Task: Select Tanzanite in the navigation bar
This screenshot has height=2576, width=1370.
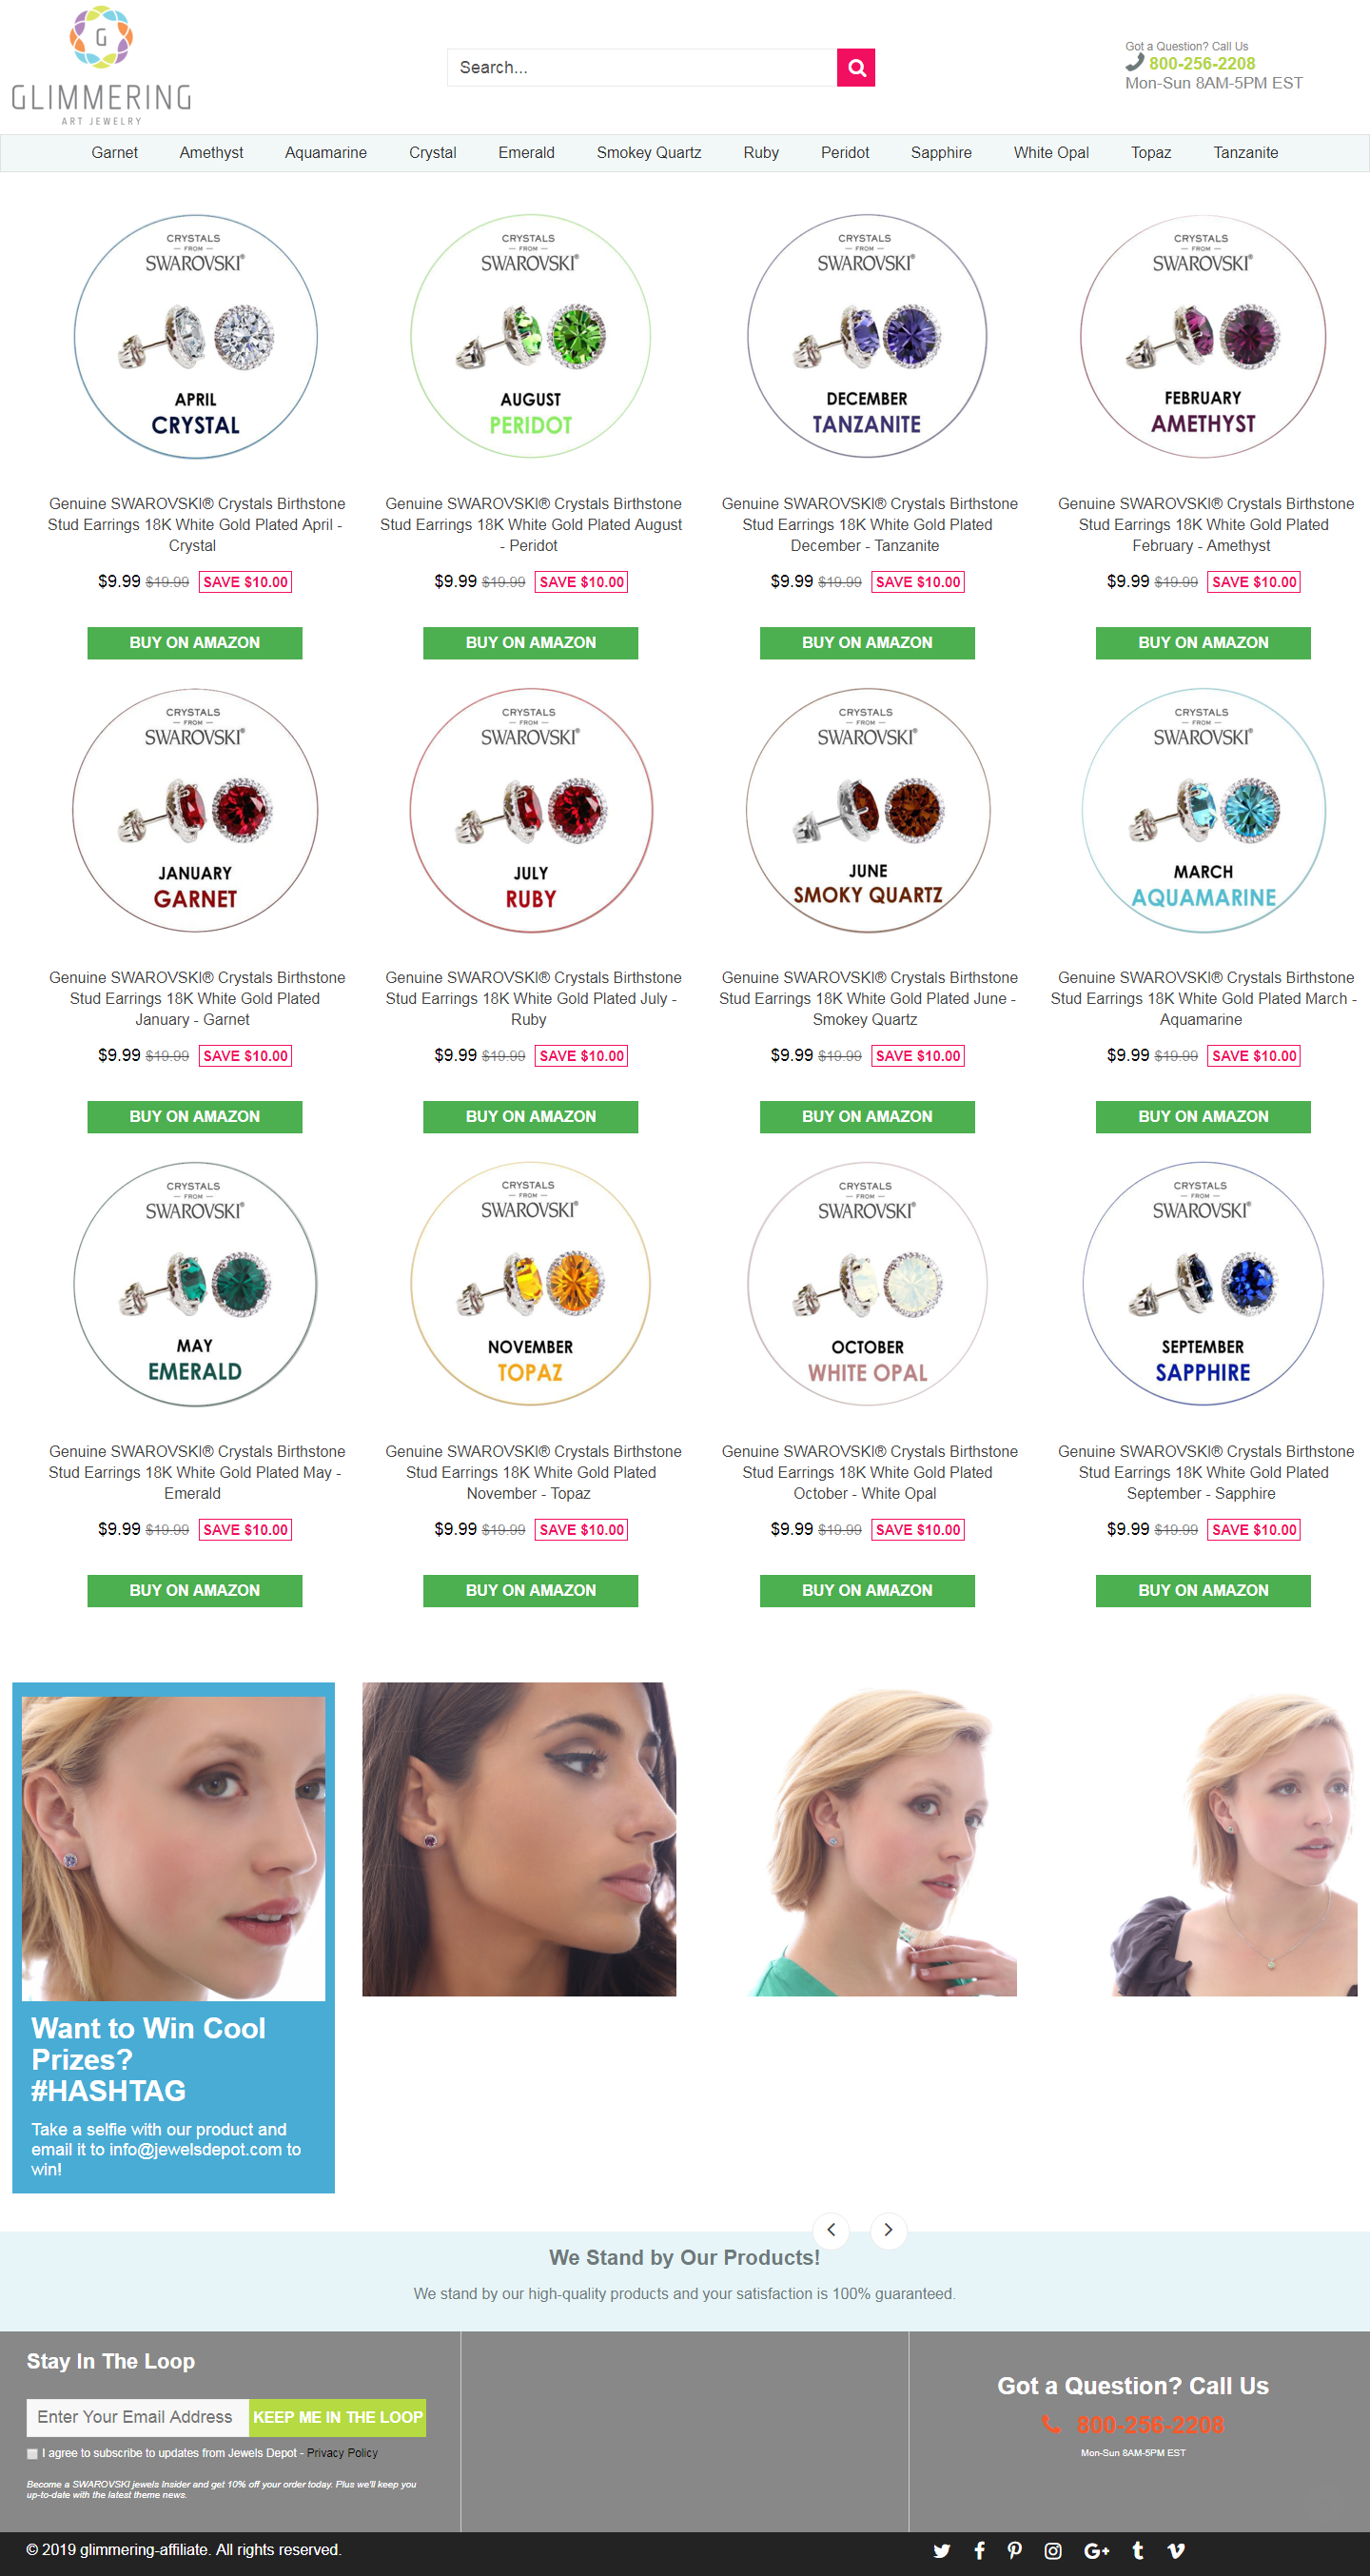Action: [x=1245, y=153]
